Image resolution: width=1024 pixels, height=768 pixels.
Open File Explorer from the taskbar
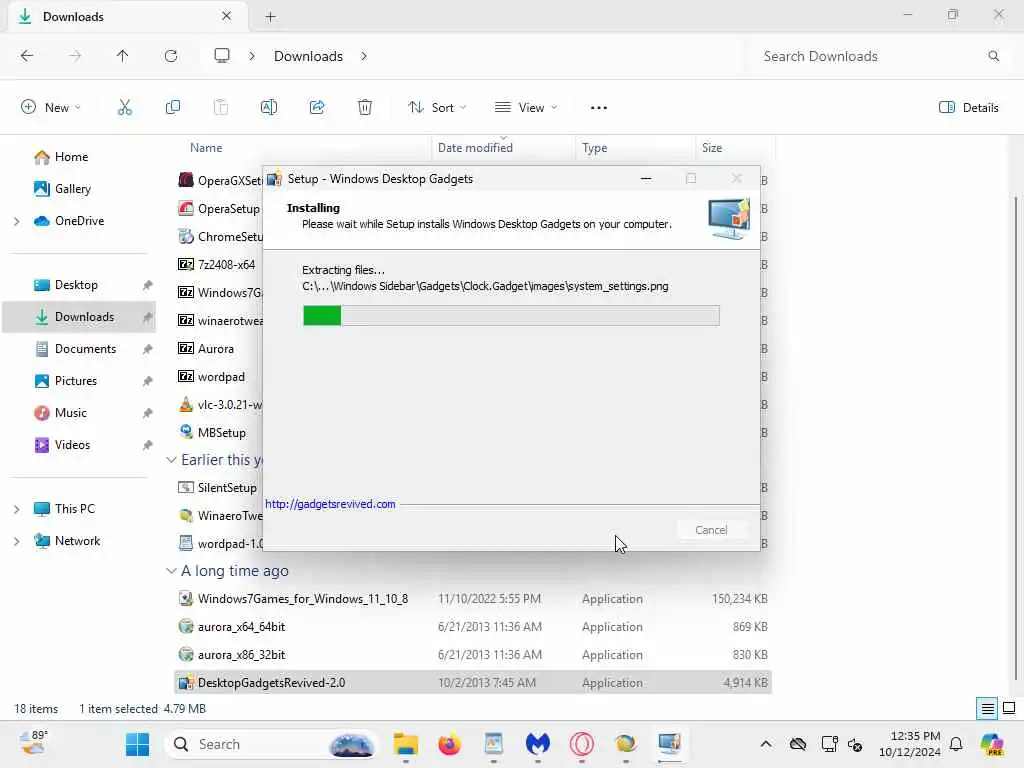coord(406,744)
